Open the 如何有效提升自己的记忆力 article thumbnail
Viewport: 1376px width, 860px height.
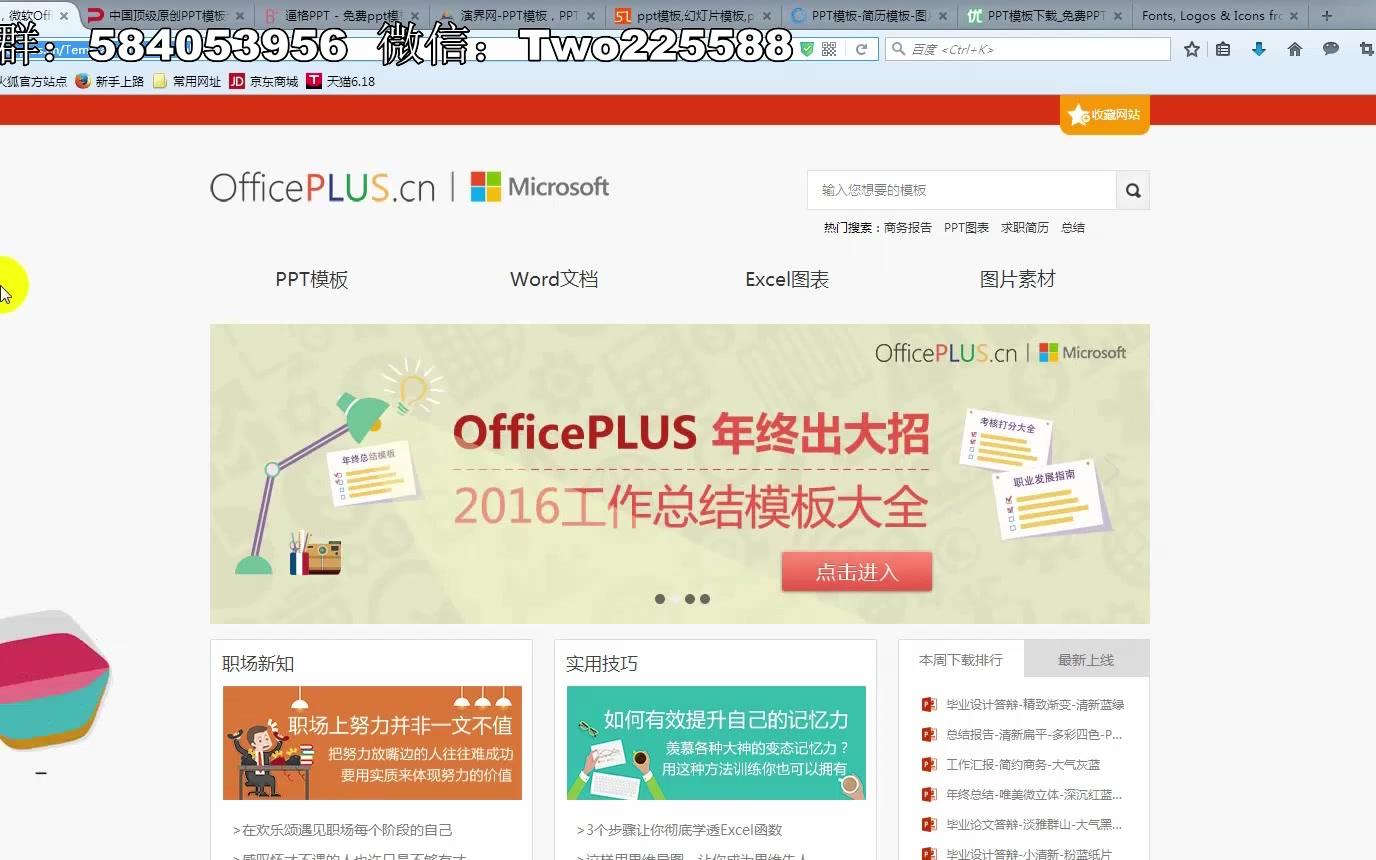[x=716, y=743]
